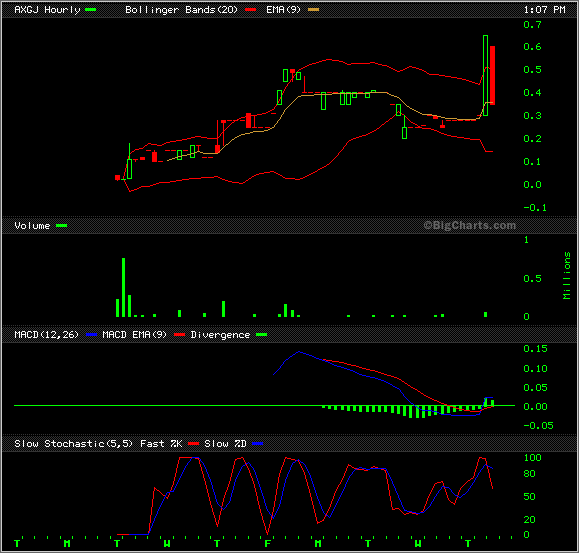Click the 100 stochastic axis label
This screenshot has width=579, height=553.
click(x=532, y=458)
